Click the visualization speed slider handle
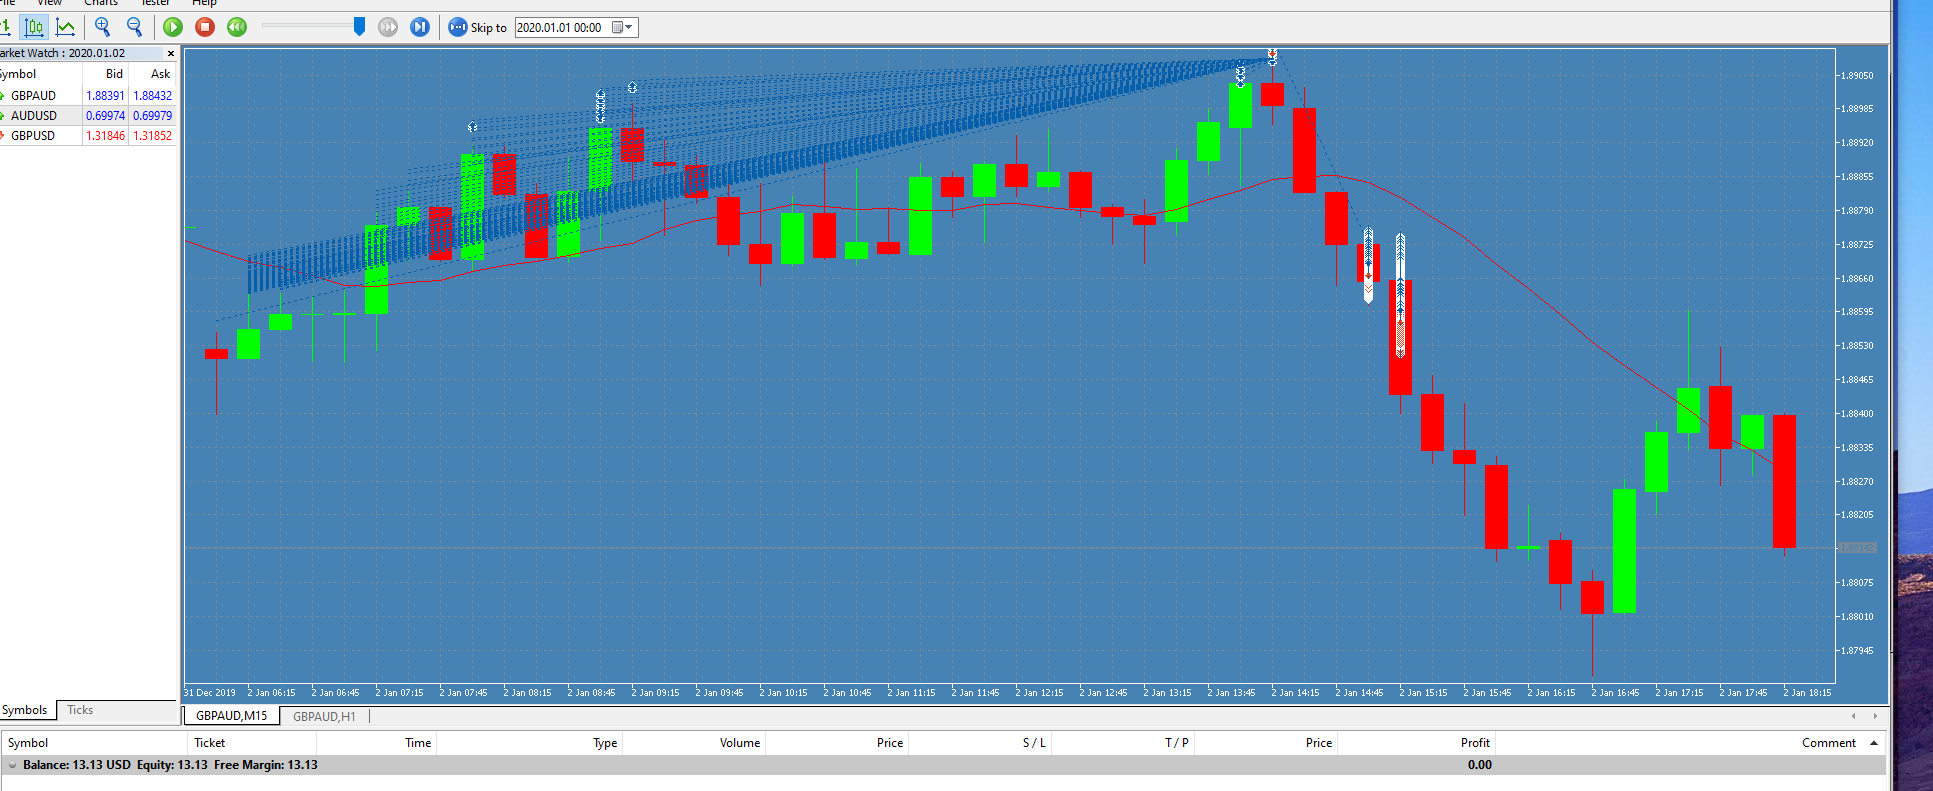 coord(360,27)
